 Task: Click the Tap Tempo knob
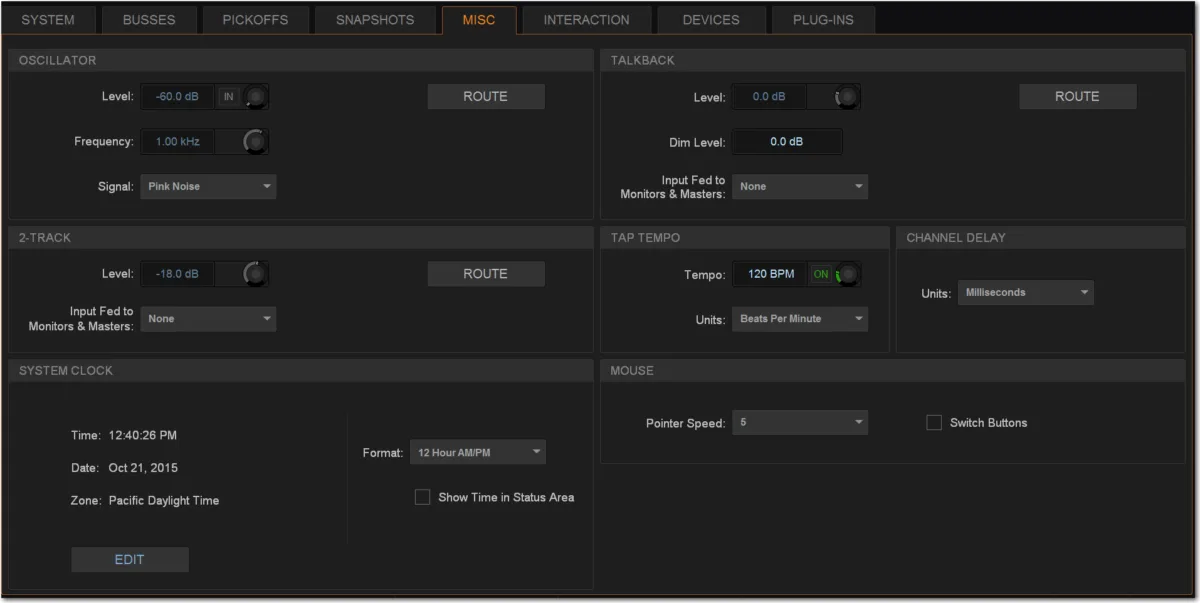[x=848, y=274]
